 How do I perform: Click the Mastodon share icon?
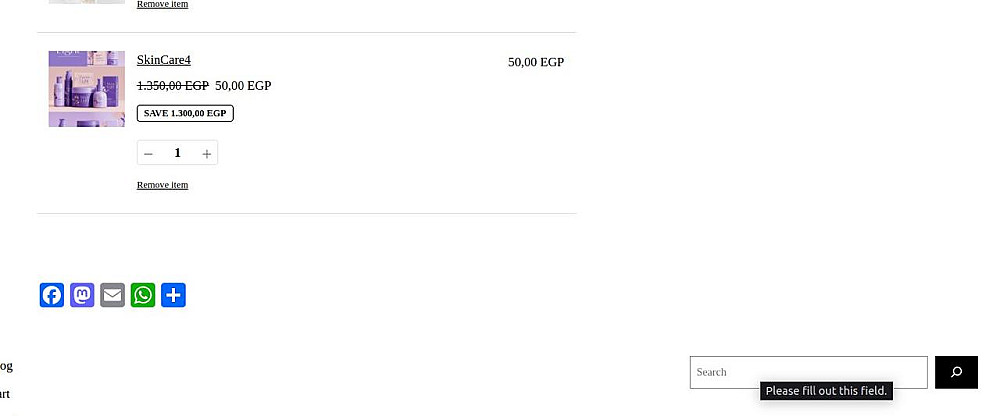tap(82, 295)
